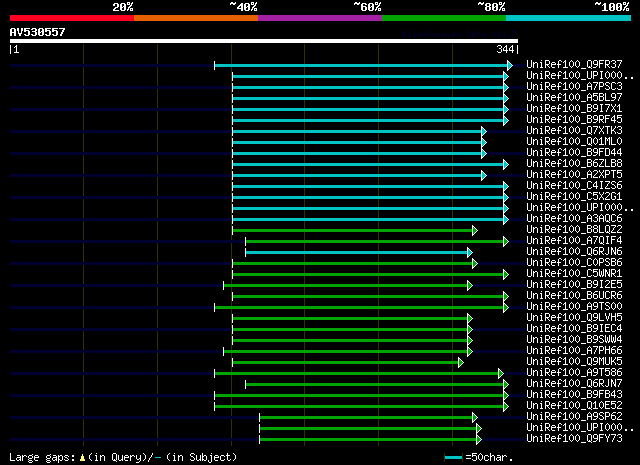Click the cyan alignment bar for UniRef100_Q9FR37
This screenshot has width=640, height=465.
(x=361, y=65)
